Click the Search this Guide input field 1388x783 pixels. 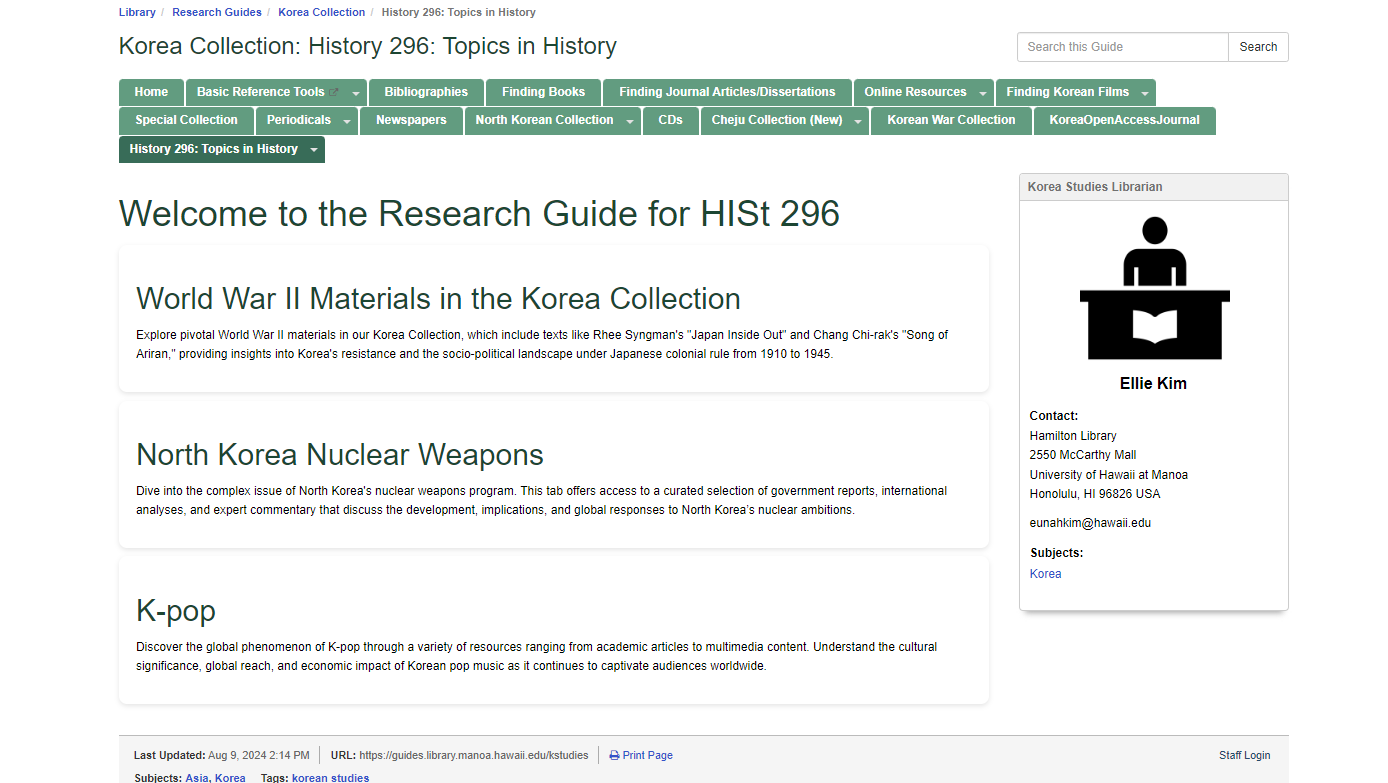coord(1122,47)
